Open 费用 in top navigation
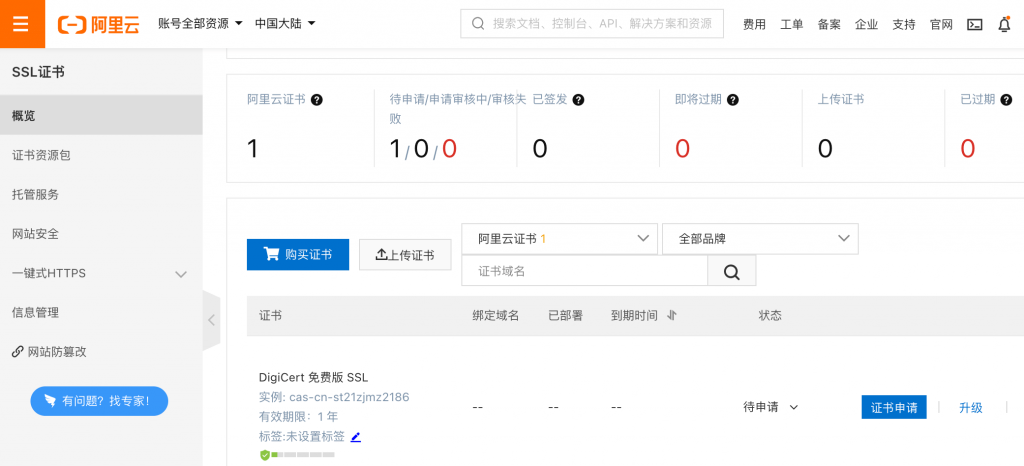The height and width of the screenshot is (466, 1024). coord(754,25)
